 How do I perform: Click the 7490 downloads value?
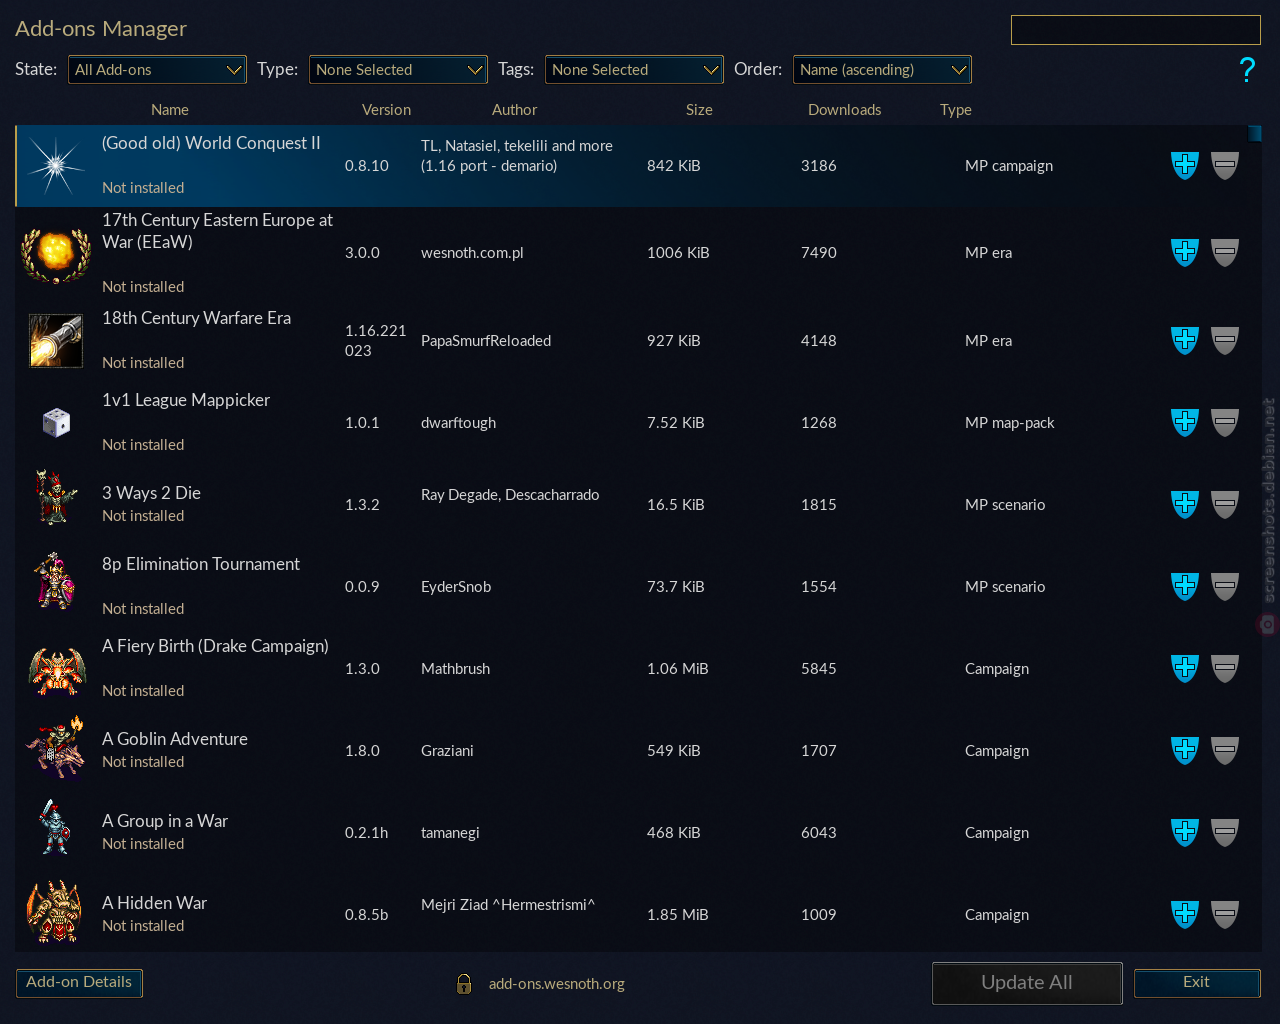pos(818,253)
